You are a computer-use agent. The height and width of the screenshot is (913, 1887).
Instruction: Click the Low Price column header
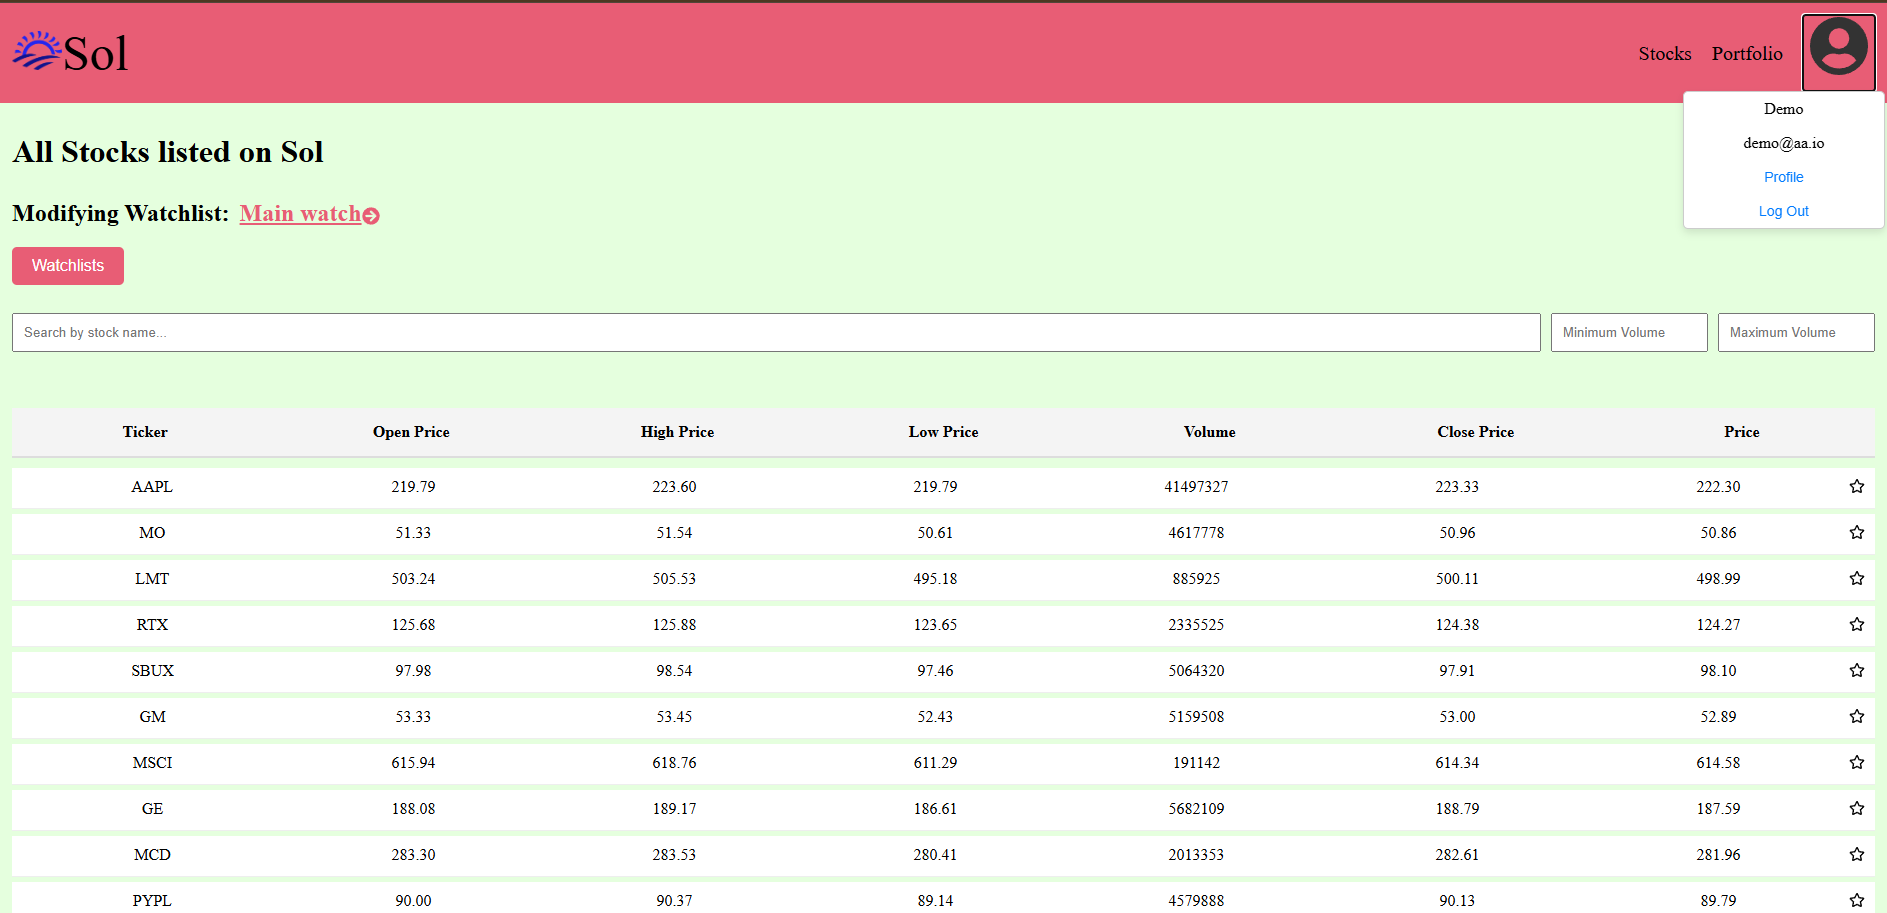(x=943, y=432)
